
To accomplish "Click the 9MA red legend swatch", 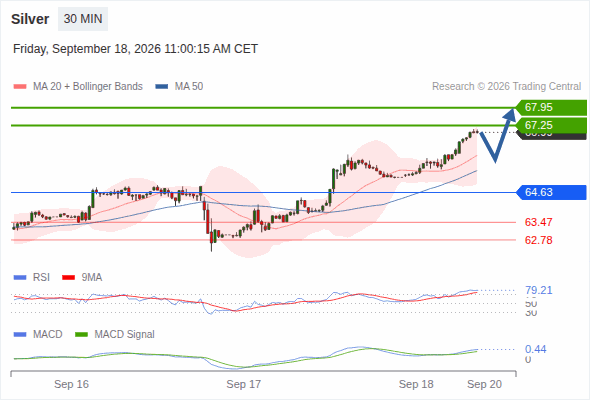I will point(68,278).
